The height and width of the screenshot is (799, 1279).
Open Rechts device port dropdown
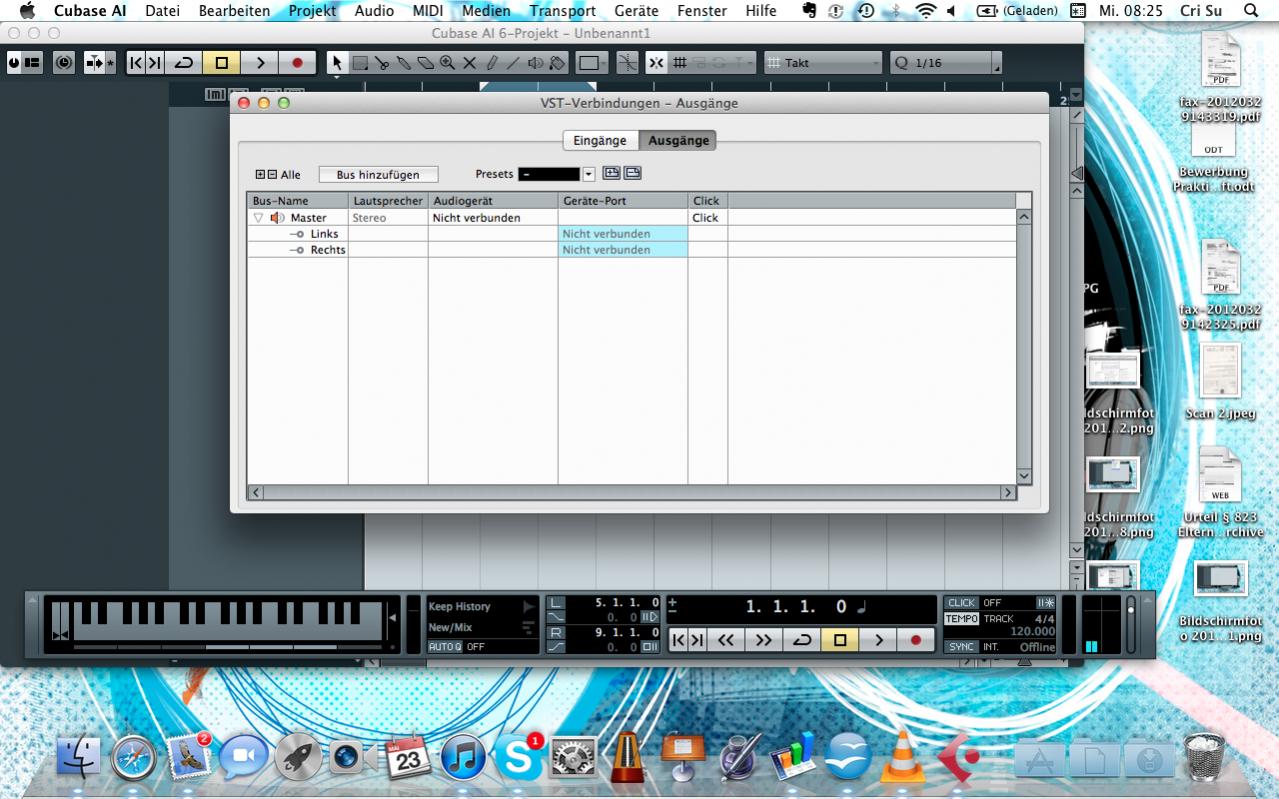click(x=623, y=249)
